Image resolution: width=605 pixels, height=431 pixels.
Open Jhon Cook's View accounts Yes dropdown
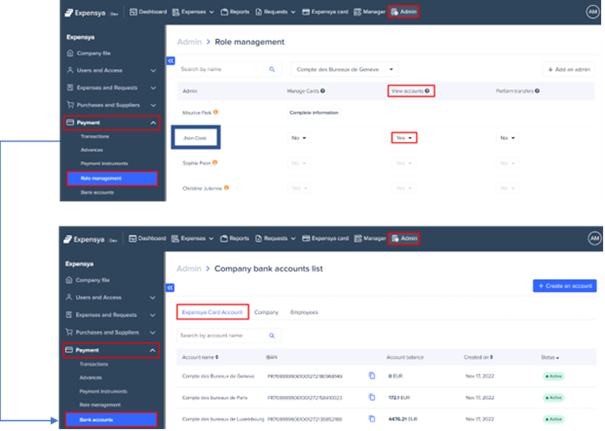pos(404,137)
